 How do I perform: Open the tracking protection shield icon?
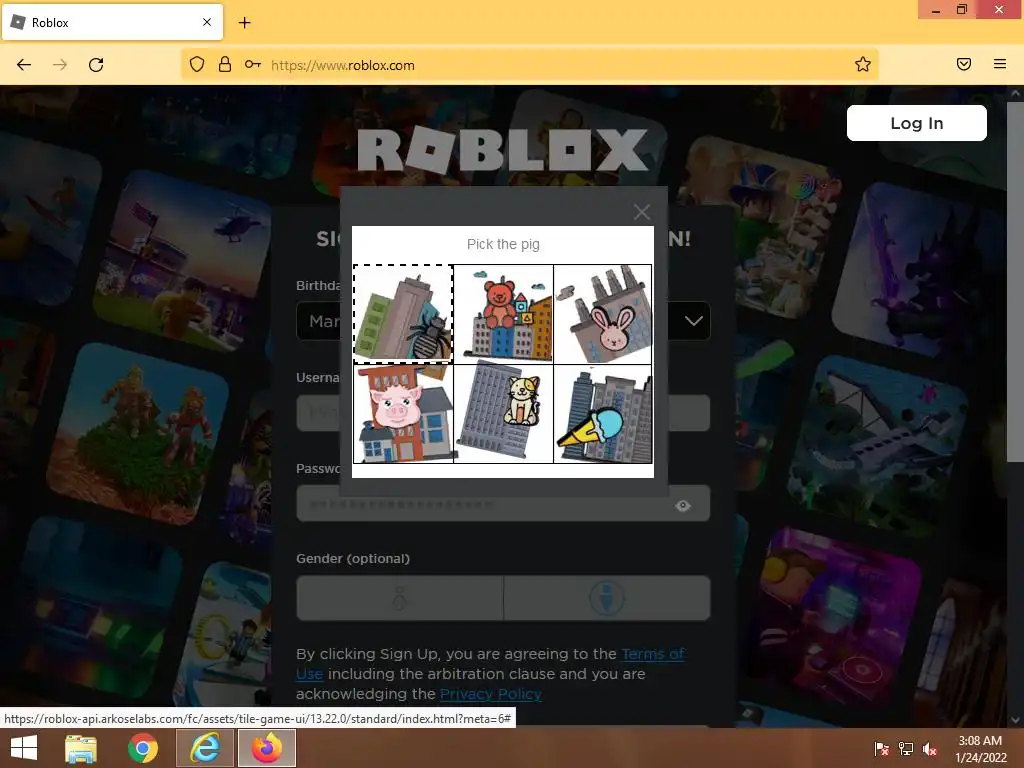(197, 64)
